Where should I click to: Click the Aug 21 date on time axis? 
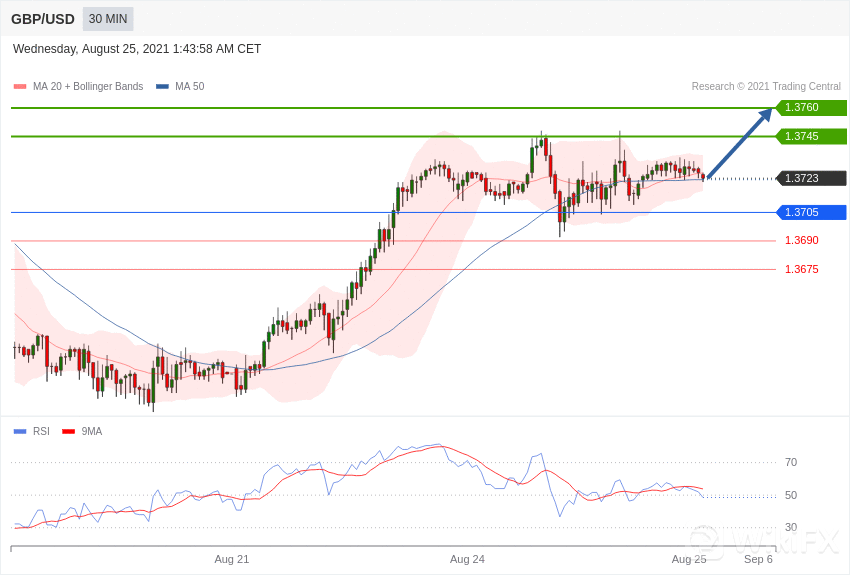click(x=231, y=559)
